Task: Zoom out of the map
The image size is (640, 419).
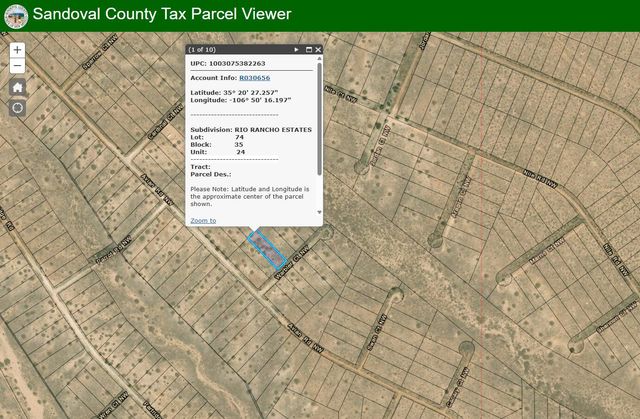Action: [x=17, y=66]
